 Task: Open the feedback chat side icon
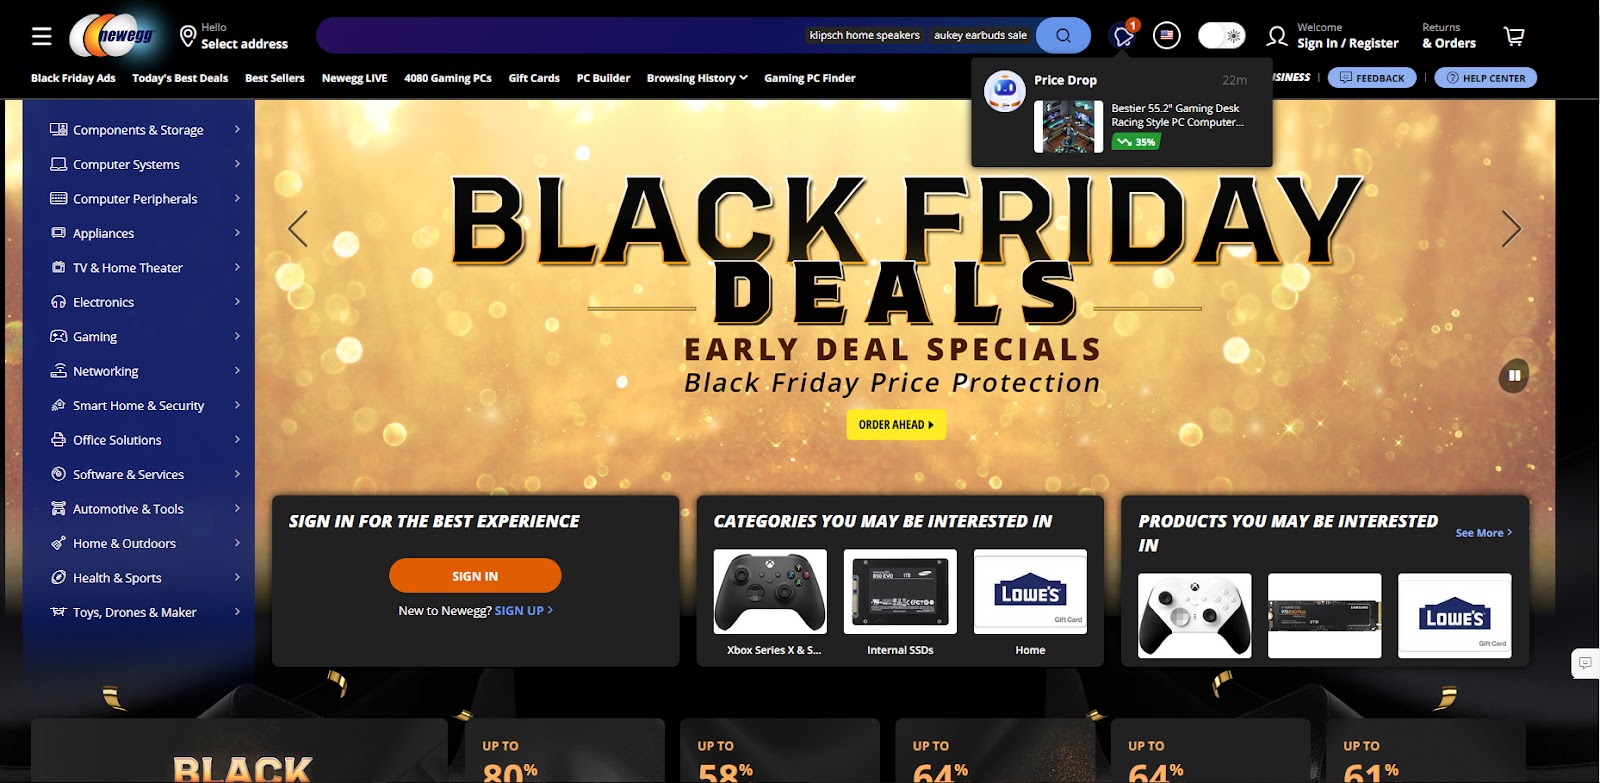(x=1585, y=663)
